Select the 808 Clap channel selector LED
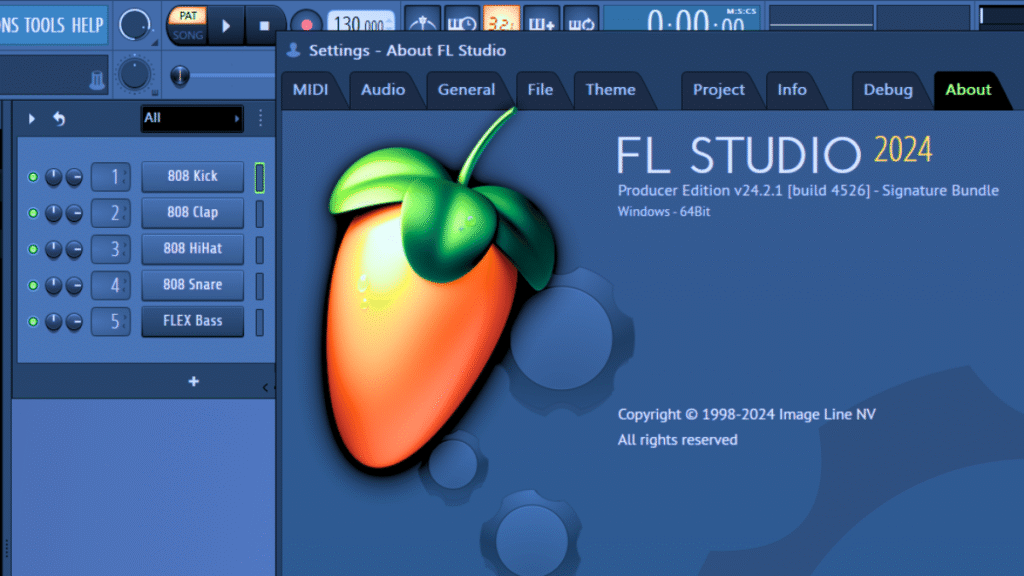The image size is (1024, 576). tap(259, 214)
